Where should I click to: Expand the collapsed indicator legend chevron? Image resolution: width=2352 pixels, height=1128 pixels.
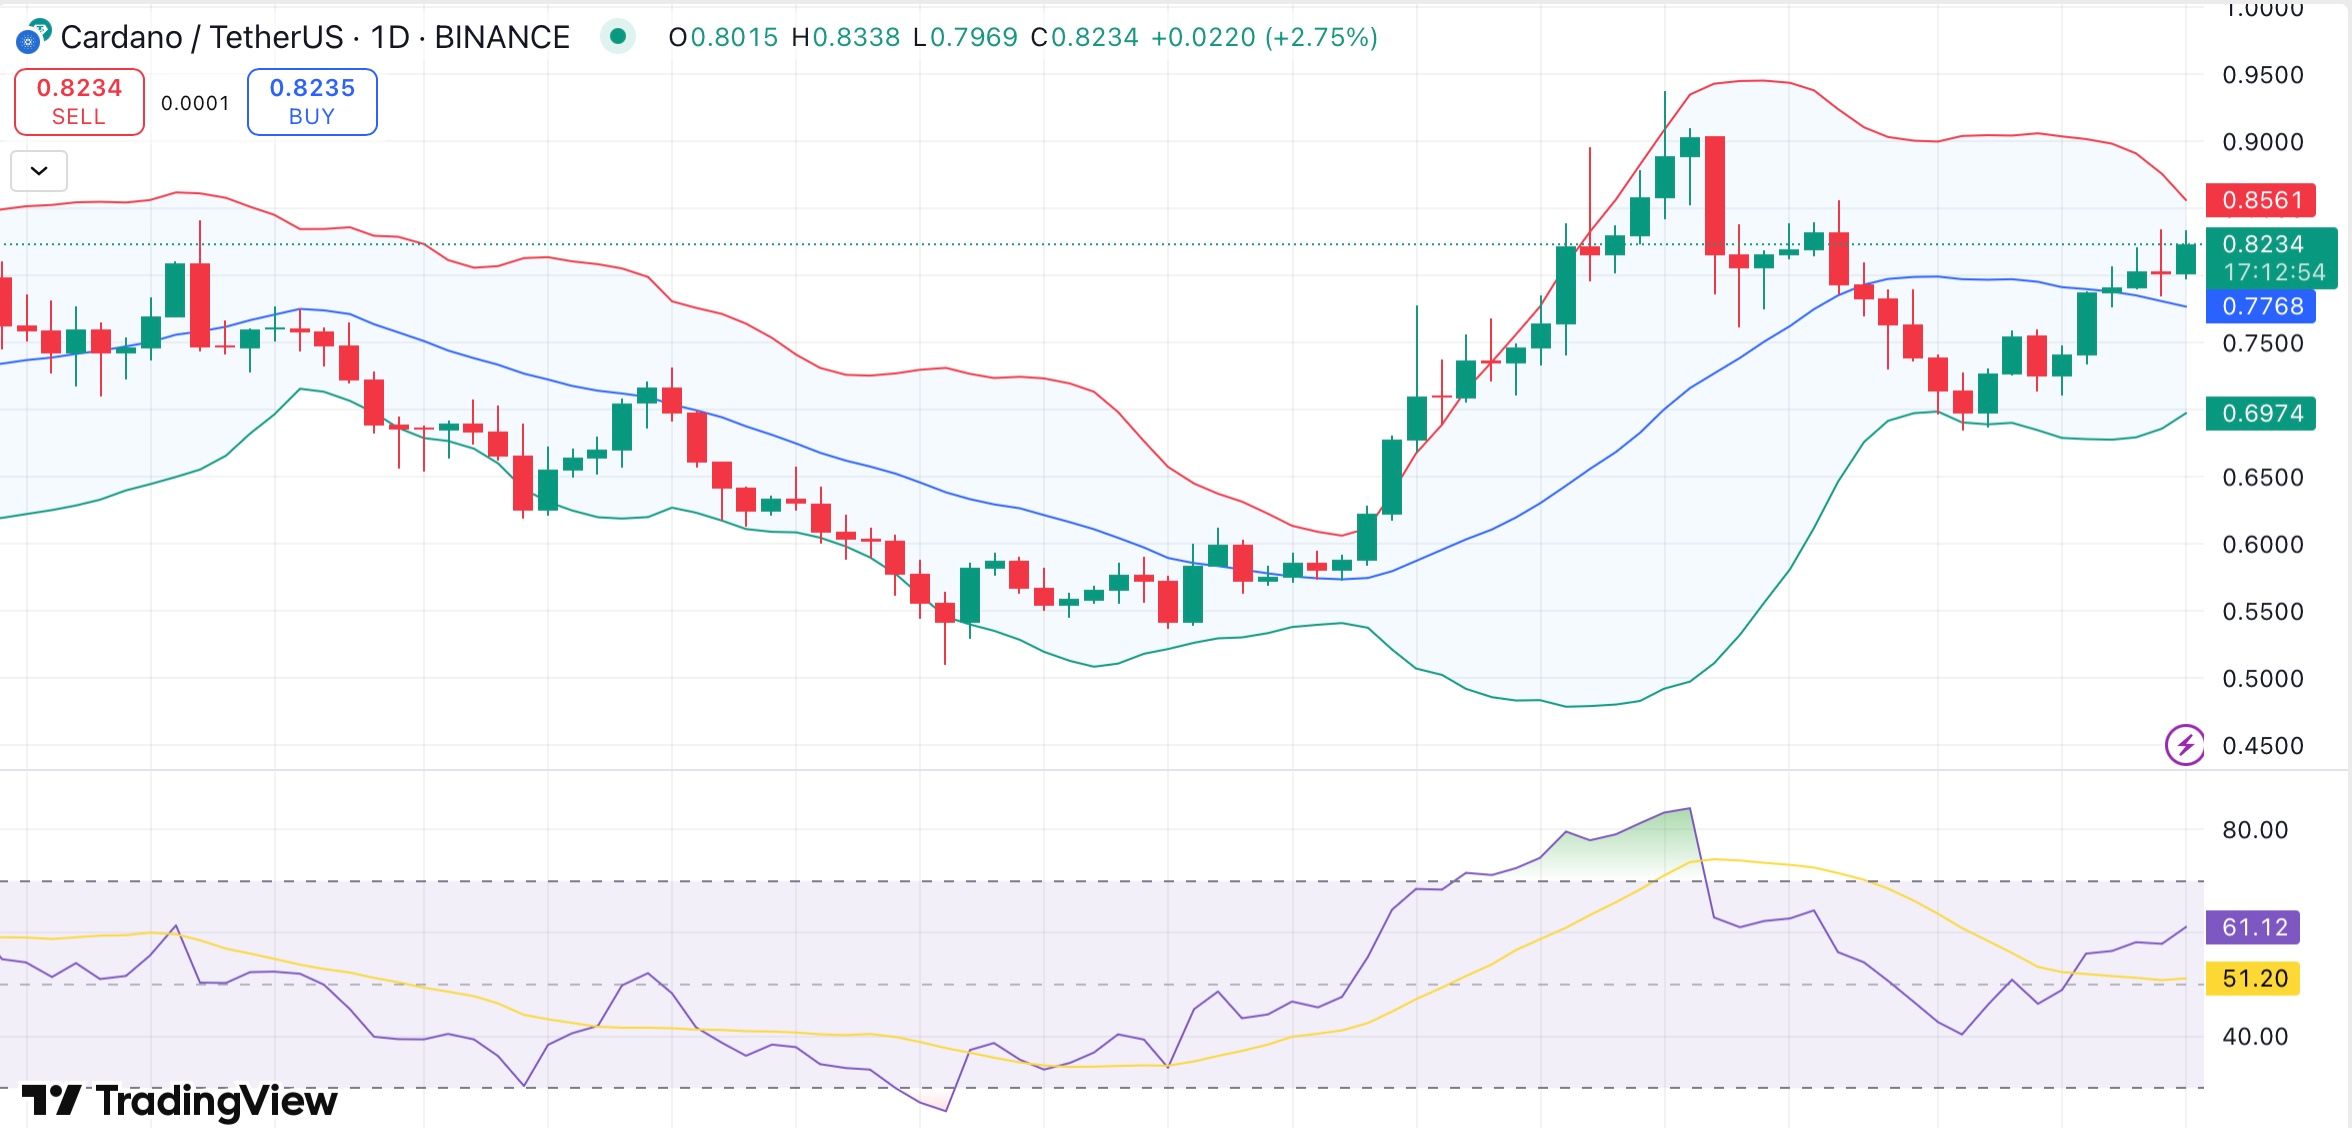pos(39,171)
